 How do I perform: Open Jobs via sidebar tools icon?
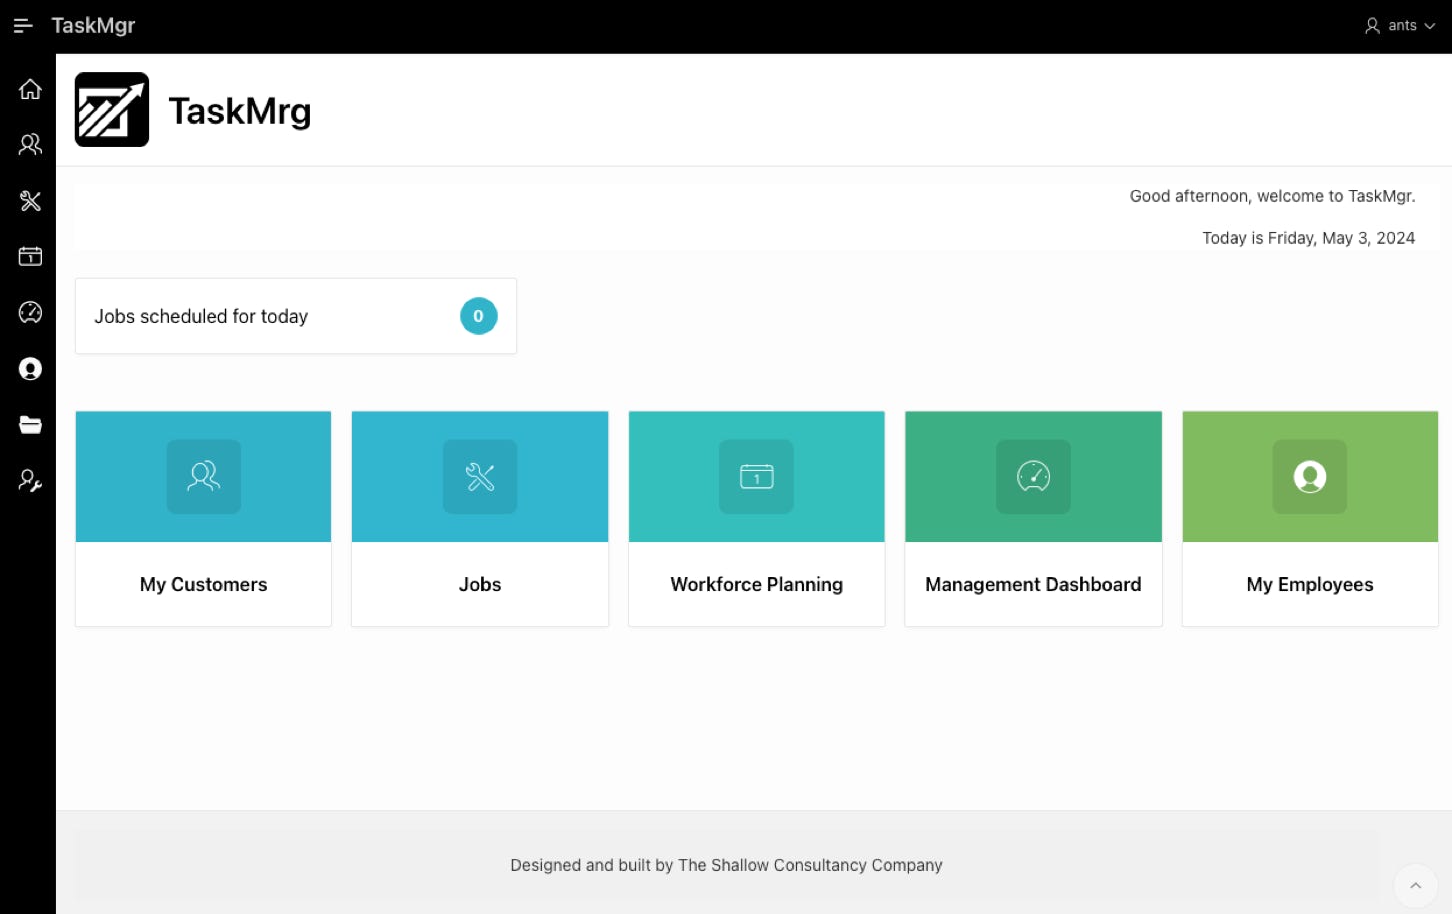coord(30,201)
